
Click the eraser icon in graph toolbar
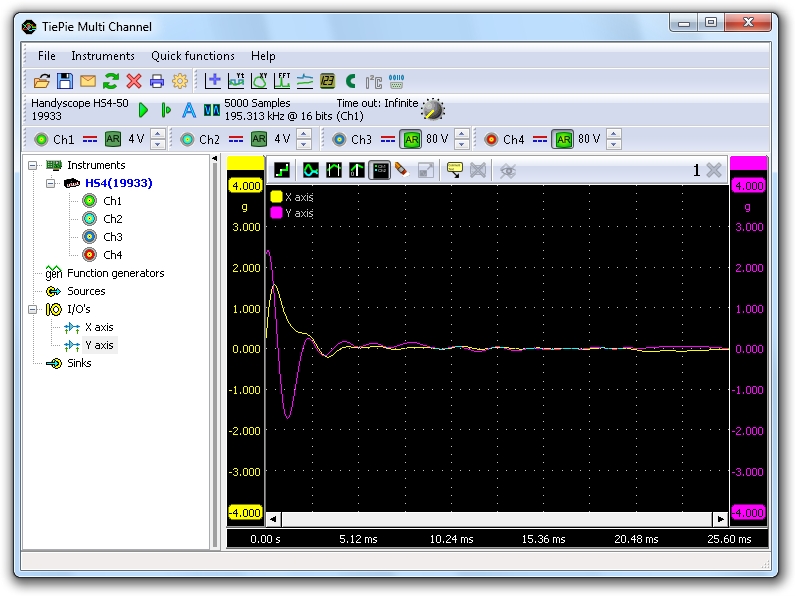(402, 170)
